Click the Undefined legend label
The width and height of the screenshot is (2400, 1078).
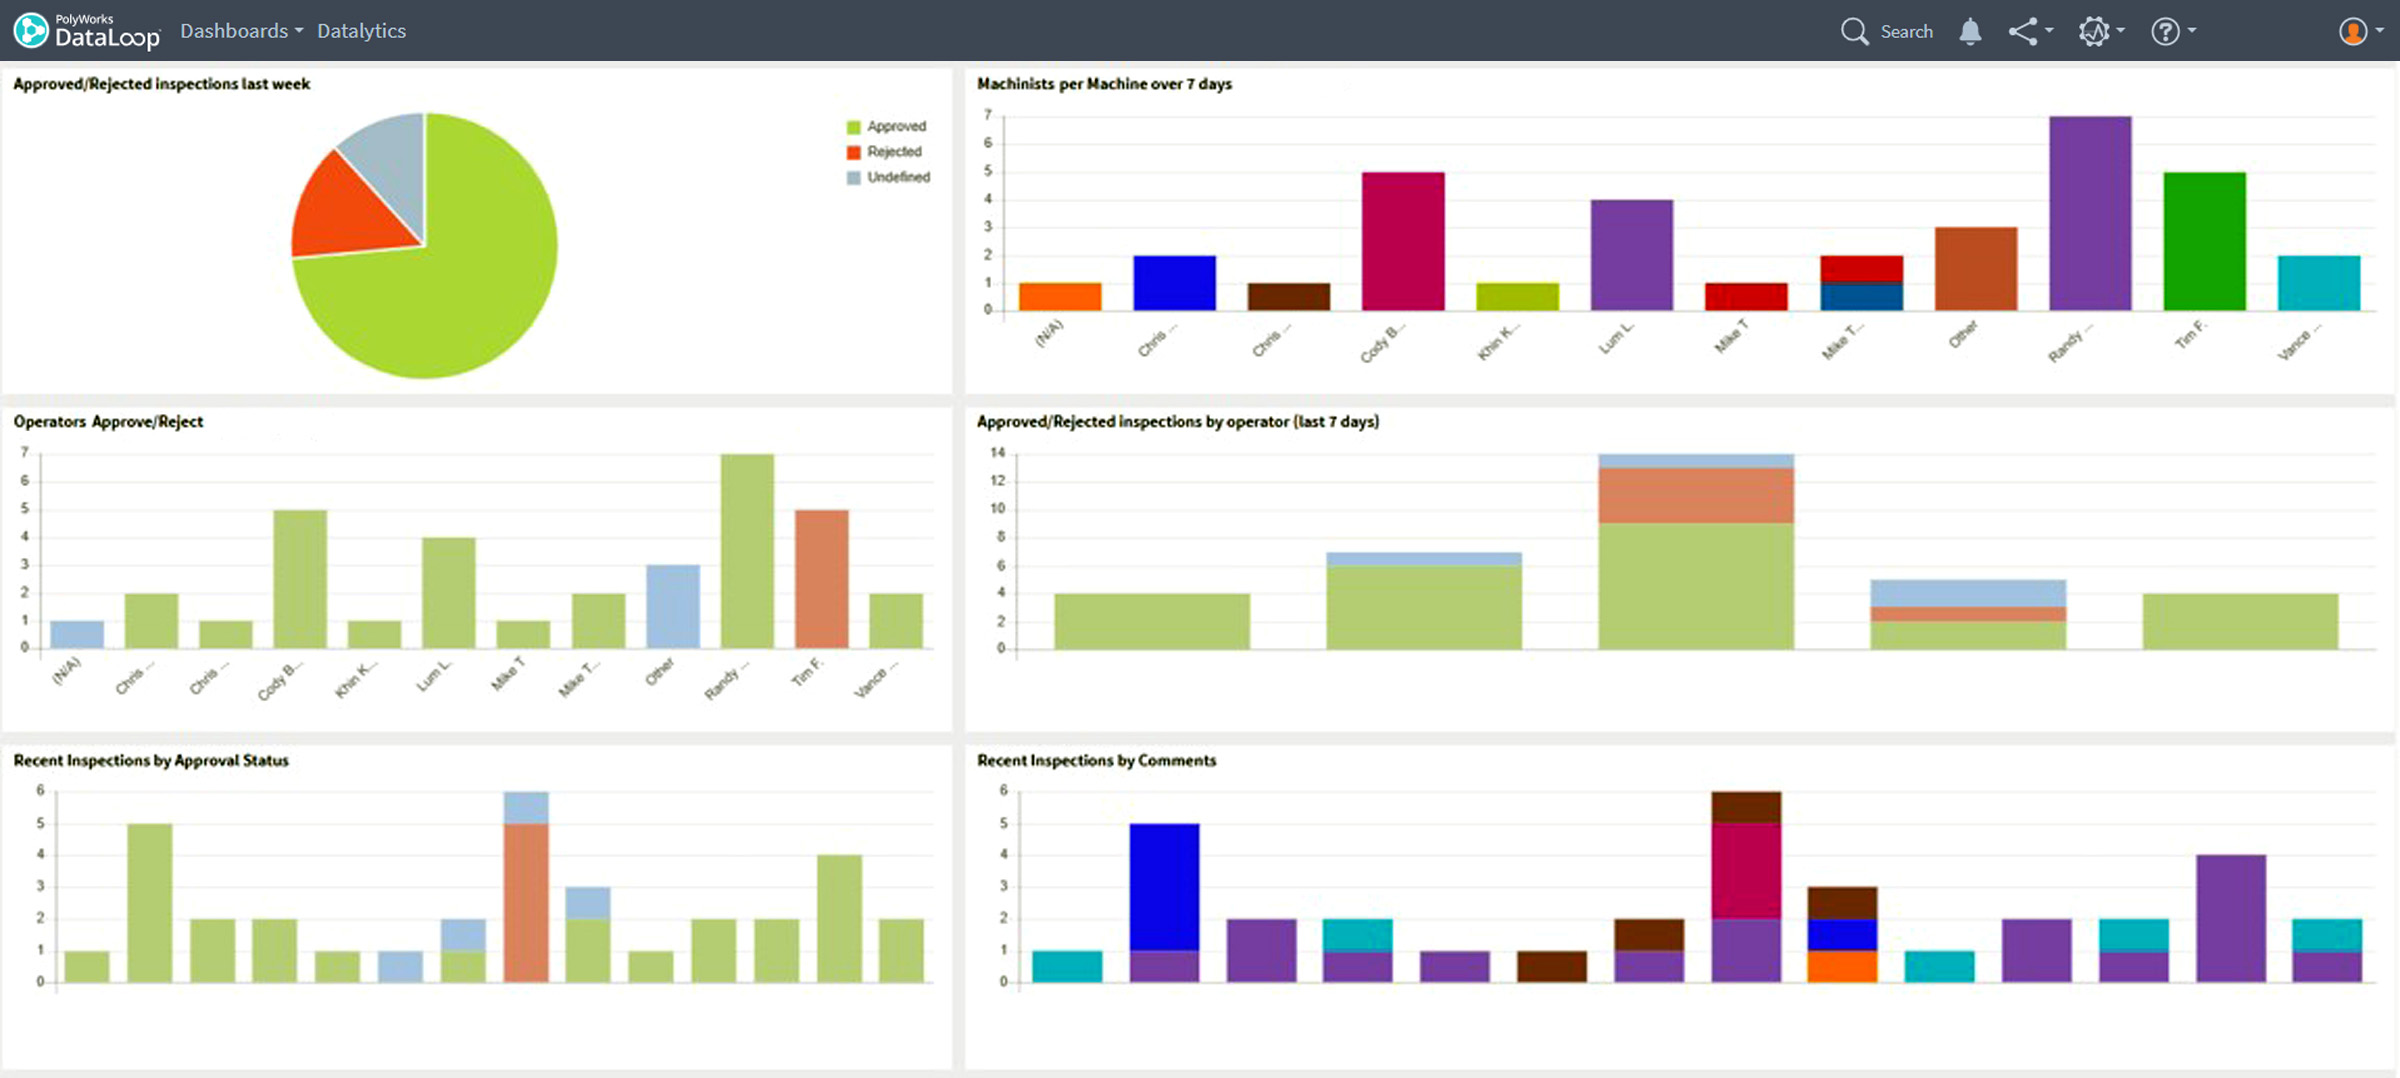click(898, 177)
